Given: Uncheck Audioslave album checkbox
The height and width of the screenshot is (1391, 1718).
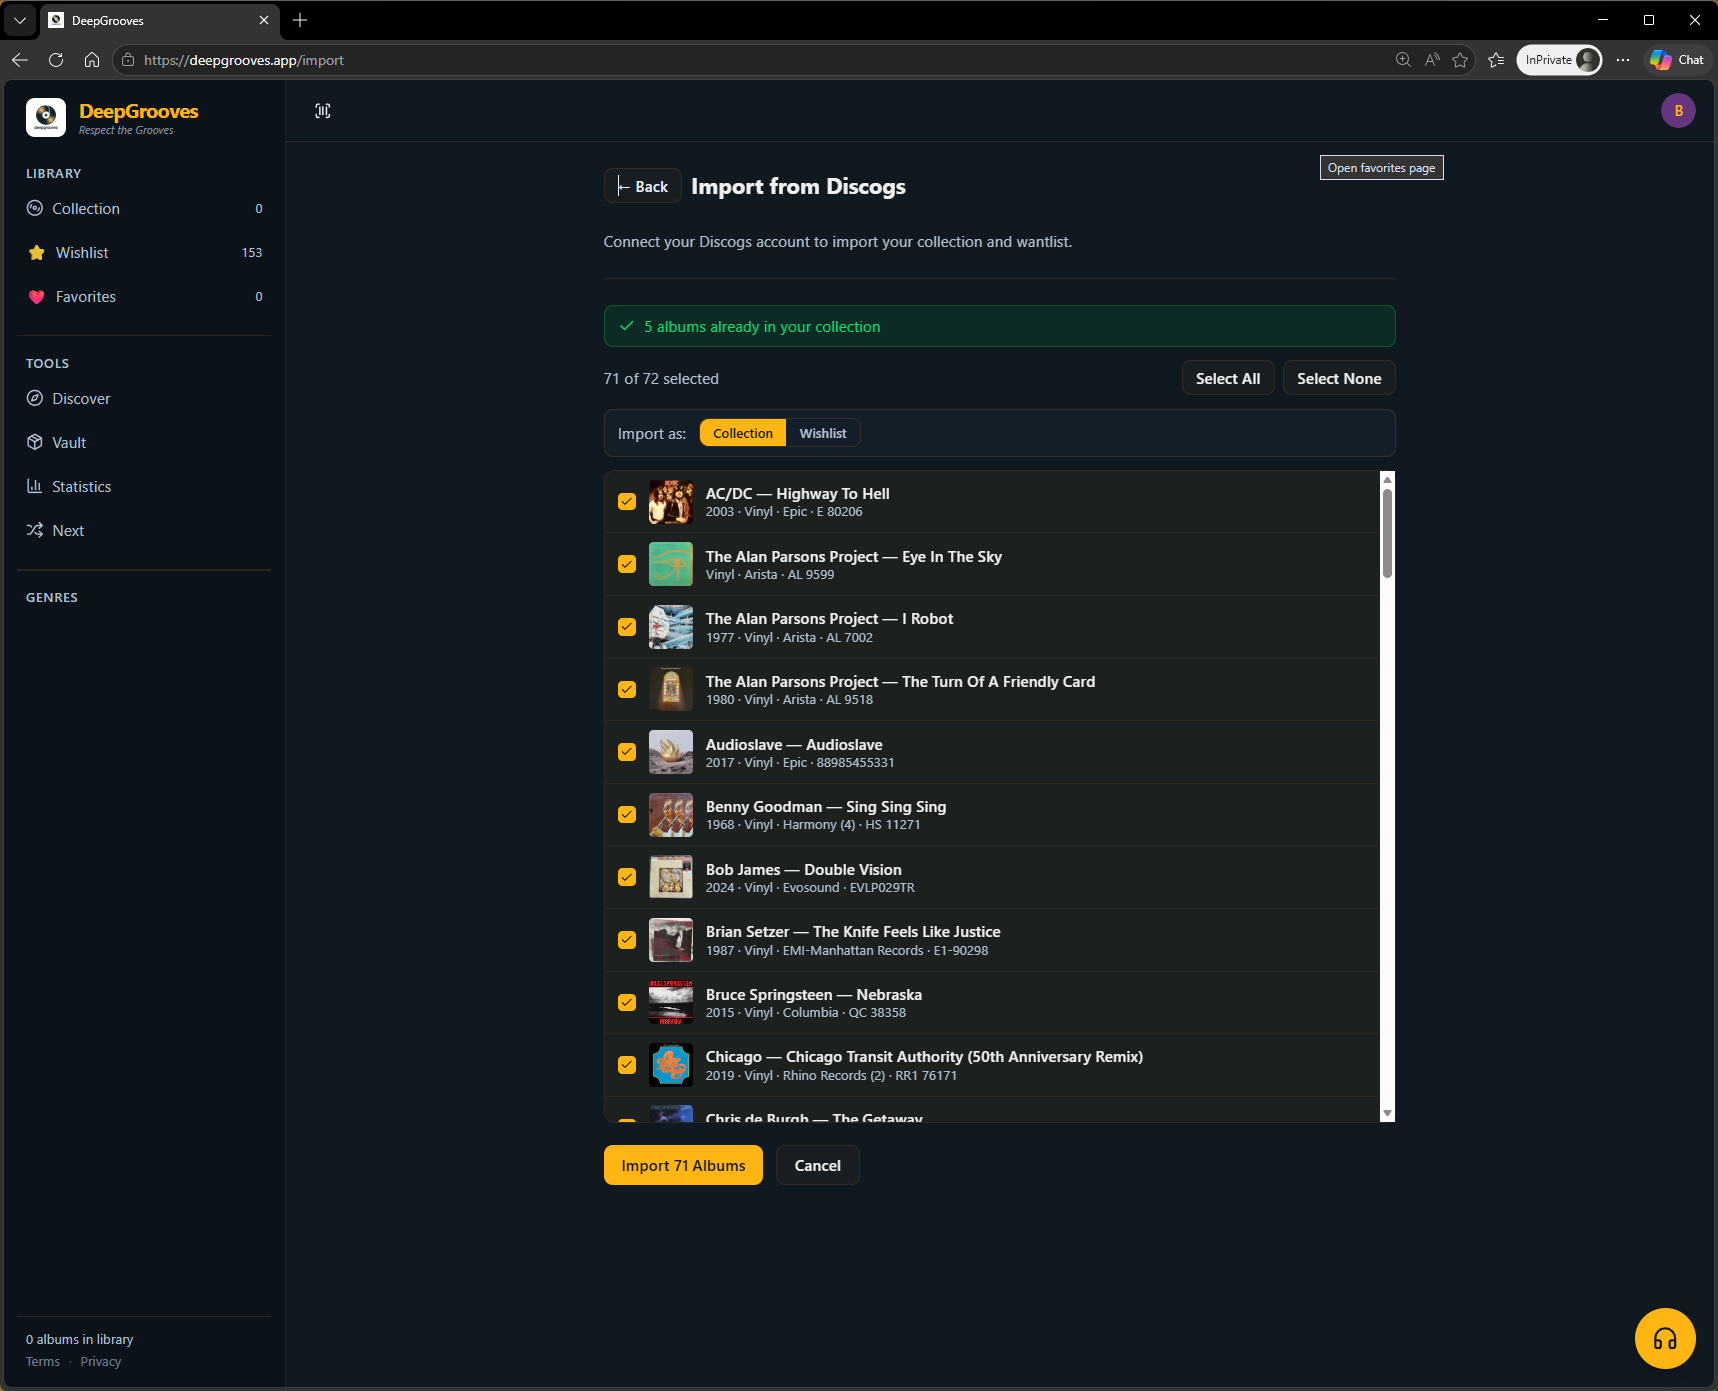Looking at the screenshot, I should tap(627, 752).
